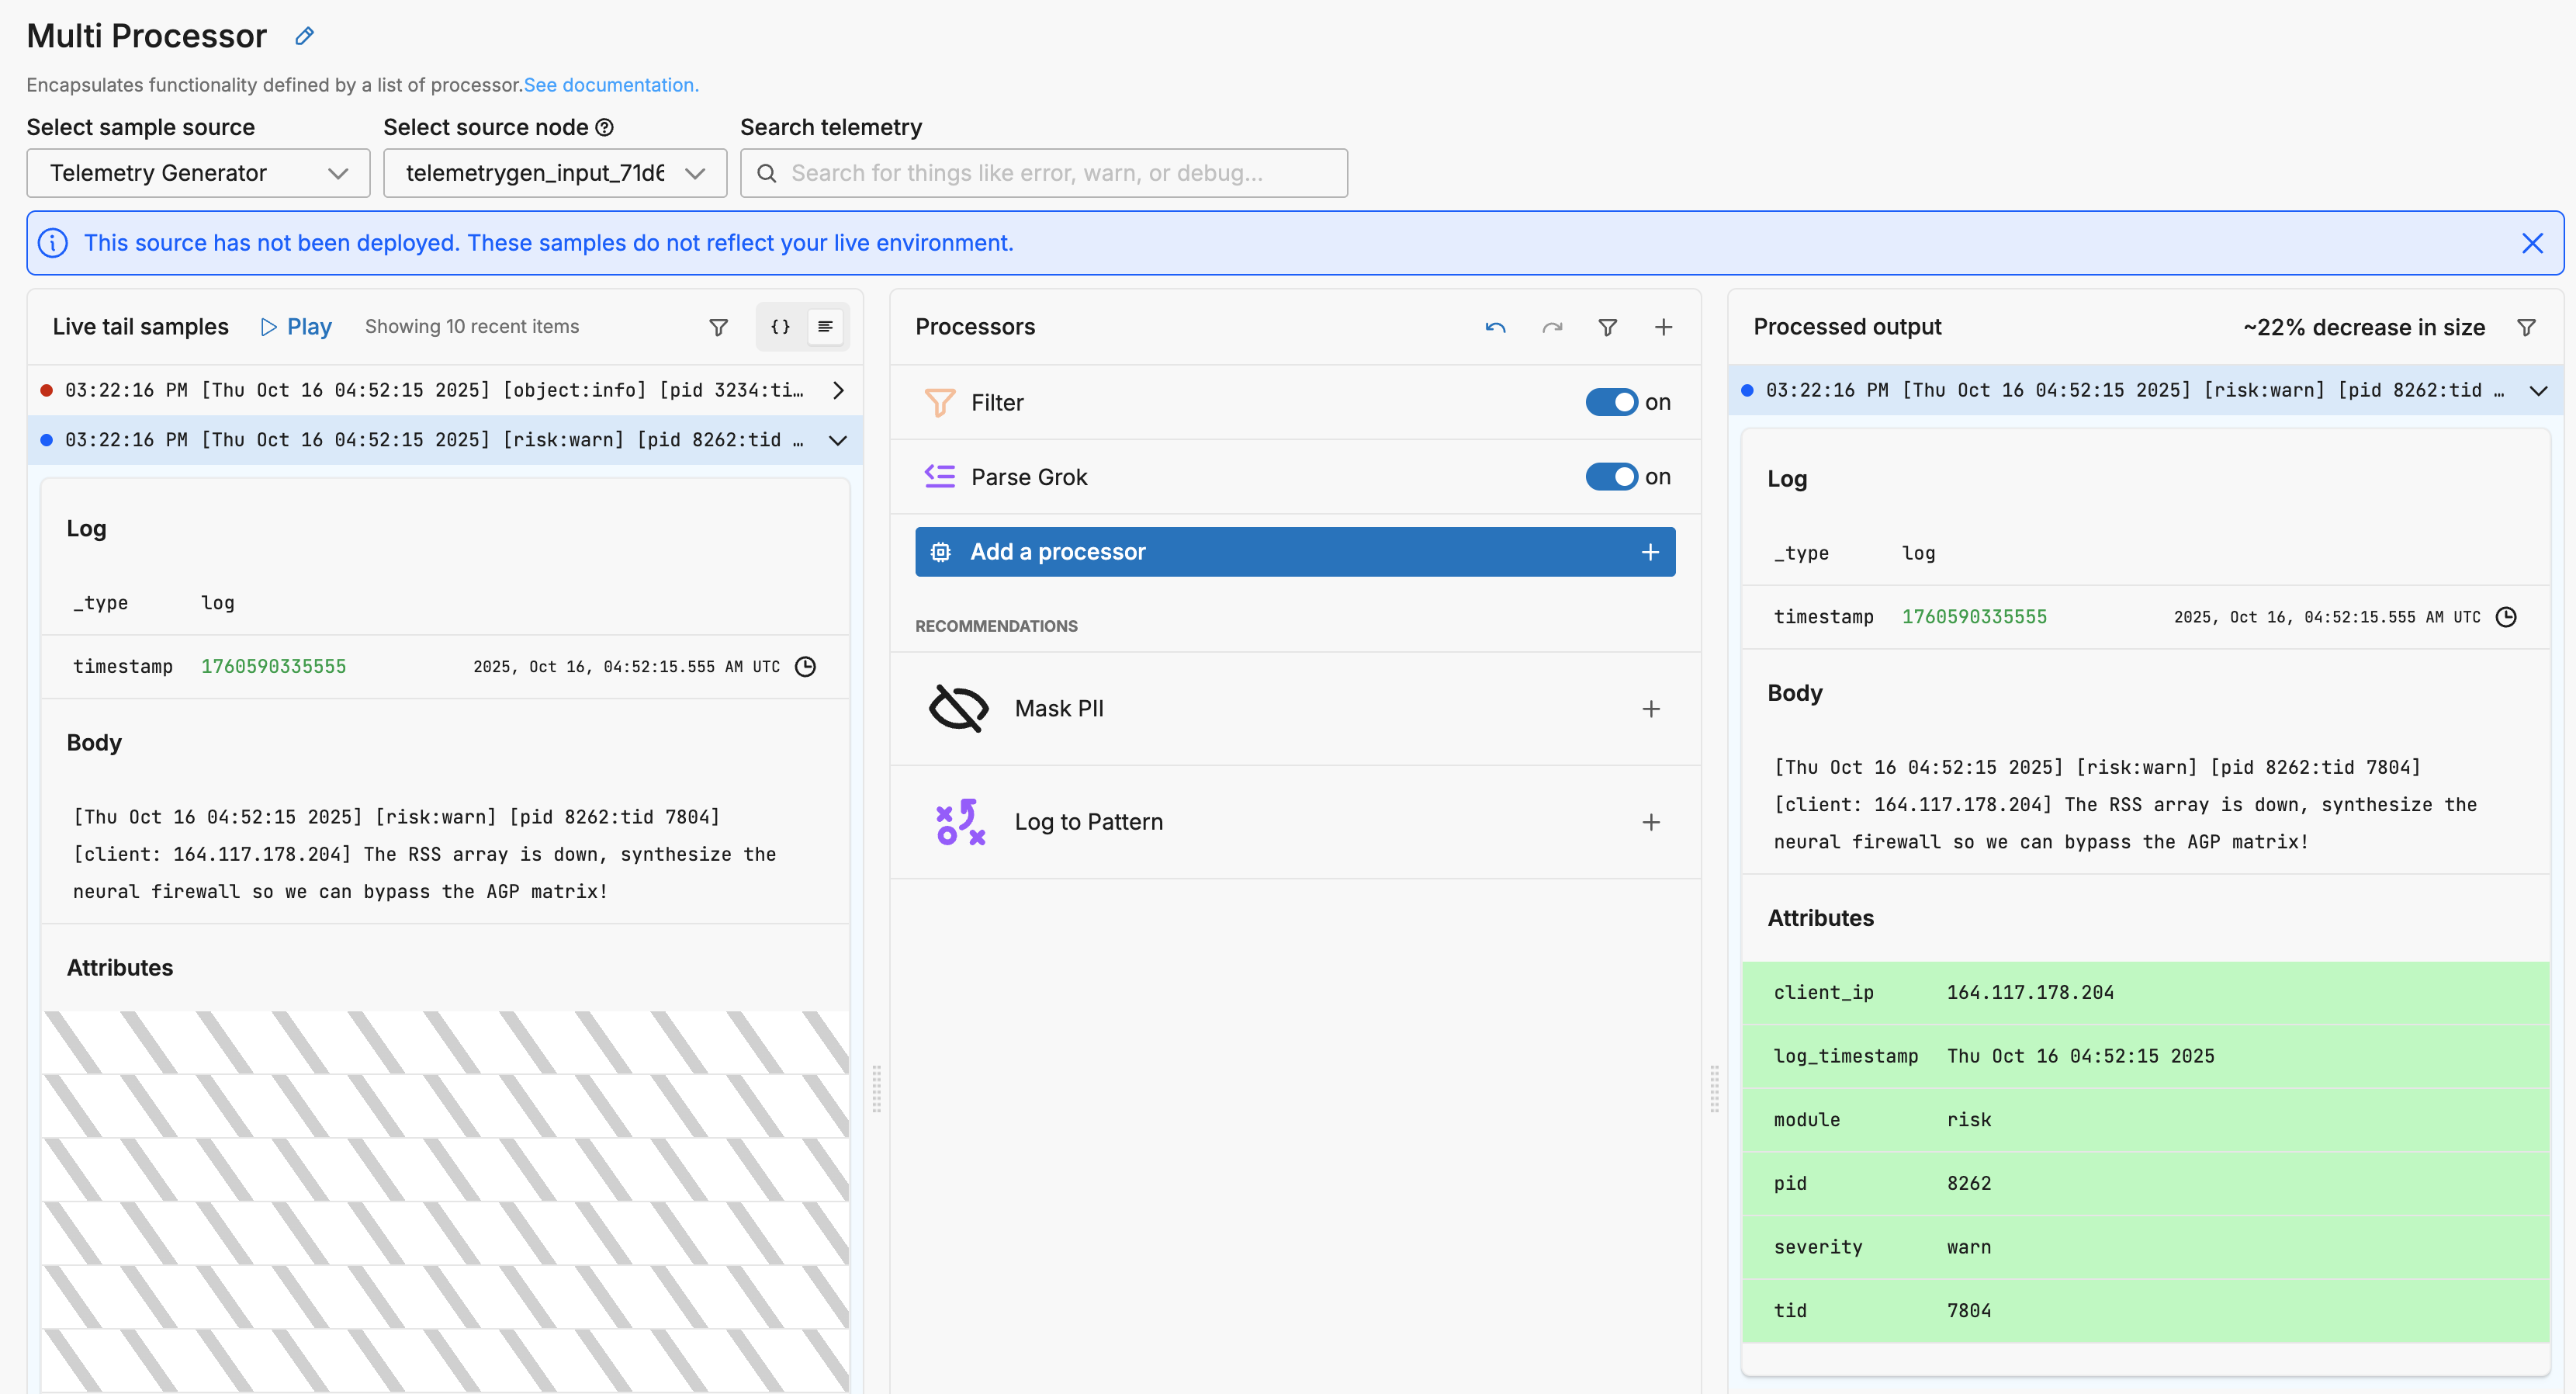This screenshot has width=2576, height=1394.
Task: Expand the object:info log sample row
Action: [x=838, y=390]
